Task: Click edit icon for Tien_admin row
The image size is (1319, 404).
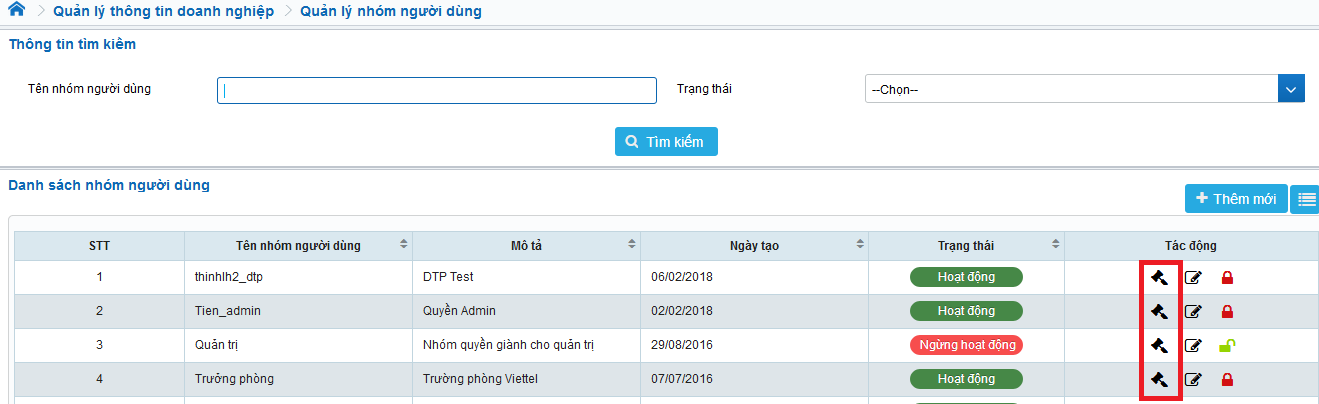Action: point(1193,312)
